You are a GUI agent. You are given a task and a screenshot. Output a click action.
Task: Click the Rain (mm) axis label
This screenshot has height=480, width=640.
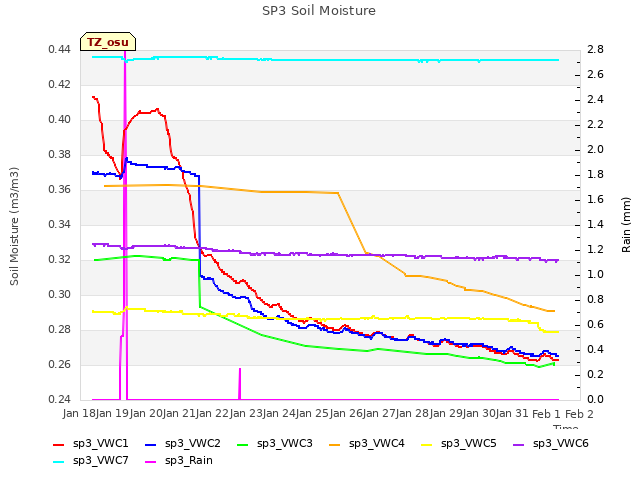pyautogui.click(x=626, y=225)
